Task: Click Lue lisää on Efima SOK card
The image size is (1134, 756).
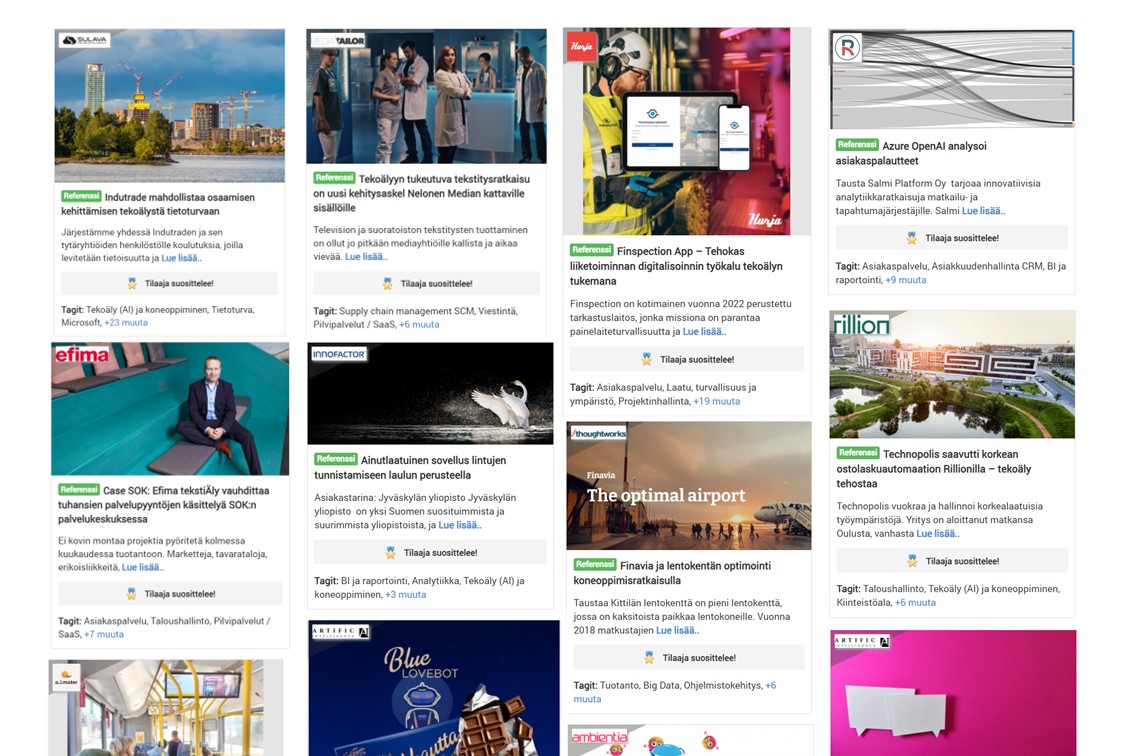Action: (x=142, y=567)
